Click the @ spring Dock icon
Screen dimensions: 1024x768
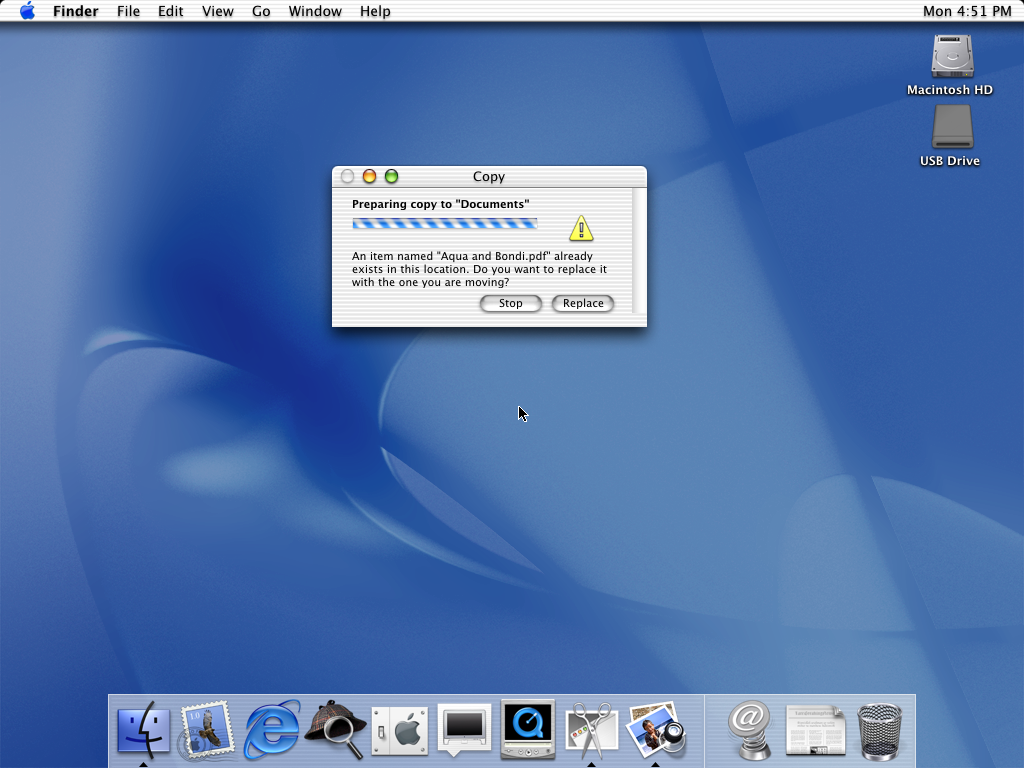[750, 730]
